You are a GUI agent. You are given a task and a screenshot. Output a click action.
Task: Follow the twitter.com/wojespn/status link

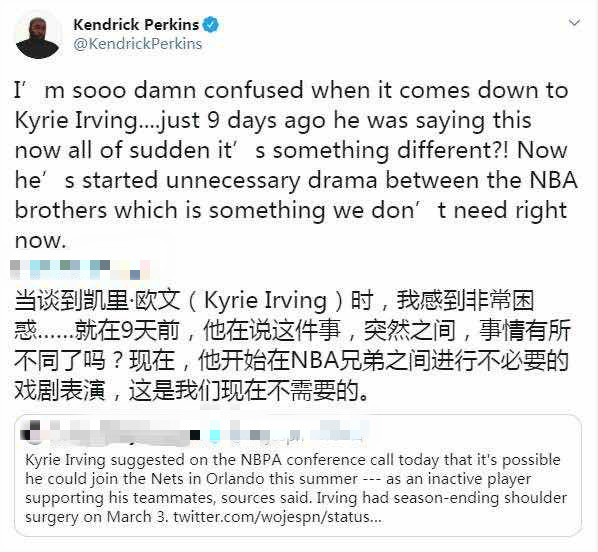click(x=277, y=517)
